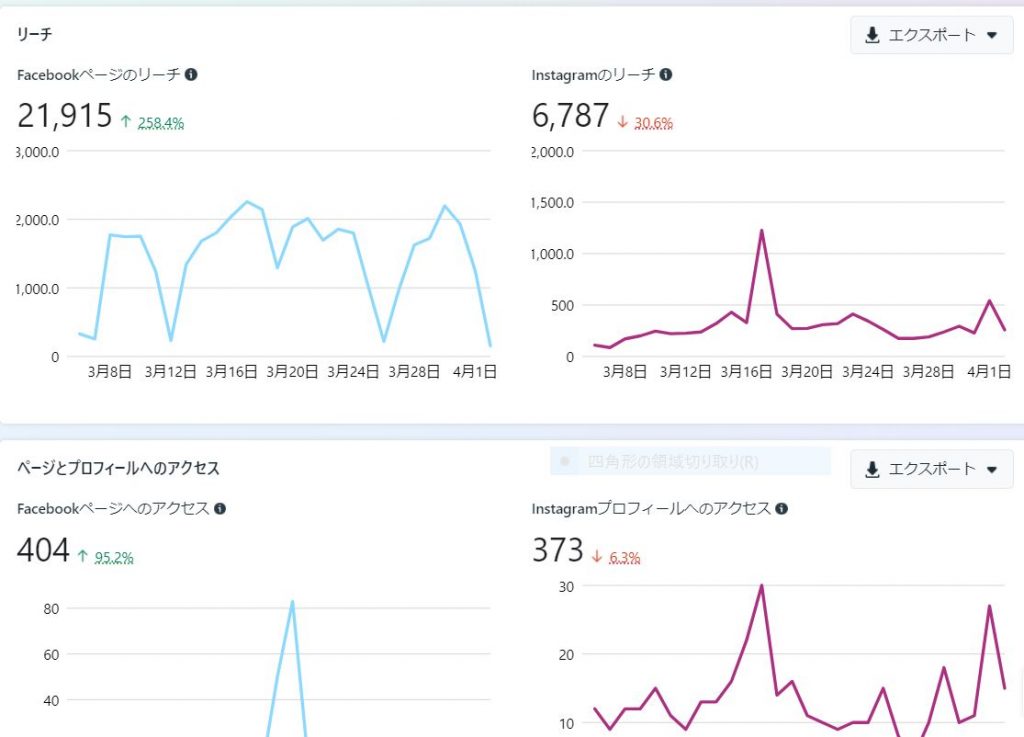The image size is (1024, 737).
Task: Click the red down arrow beside 373
Action: point(596,556)
